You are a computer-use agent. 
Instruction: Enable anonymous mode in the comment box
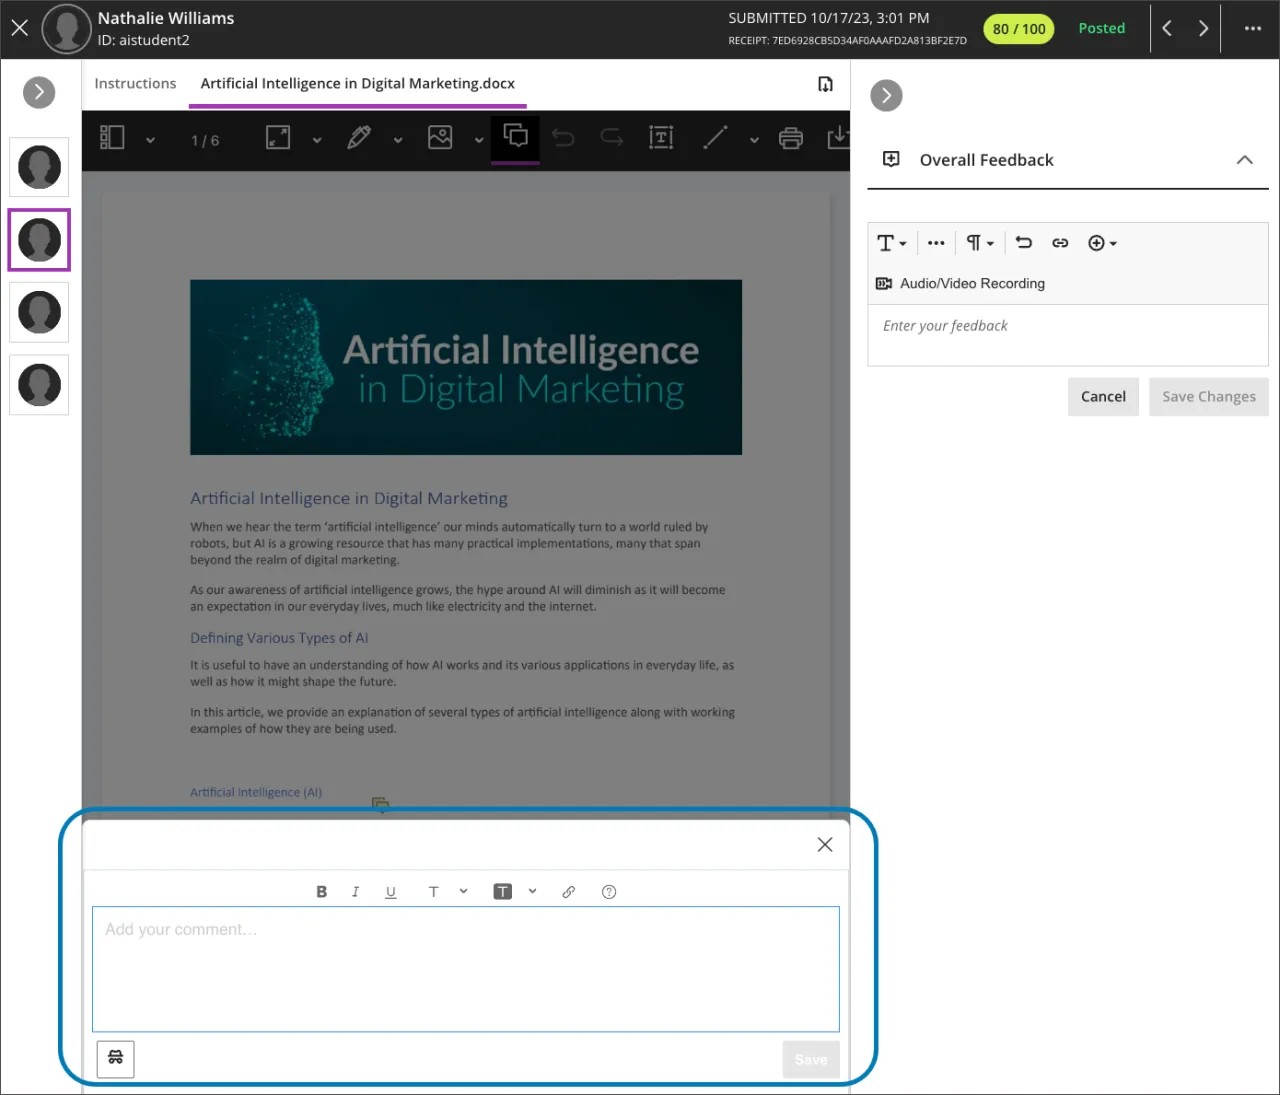115,1059
